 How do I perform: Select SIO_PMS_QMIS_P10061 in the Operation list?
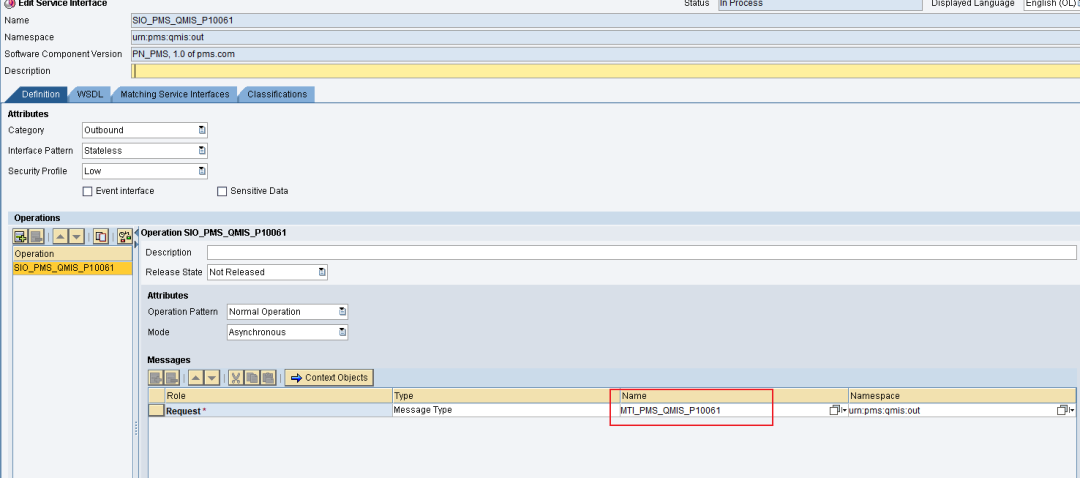tap(72, 267)
